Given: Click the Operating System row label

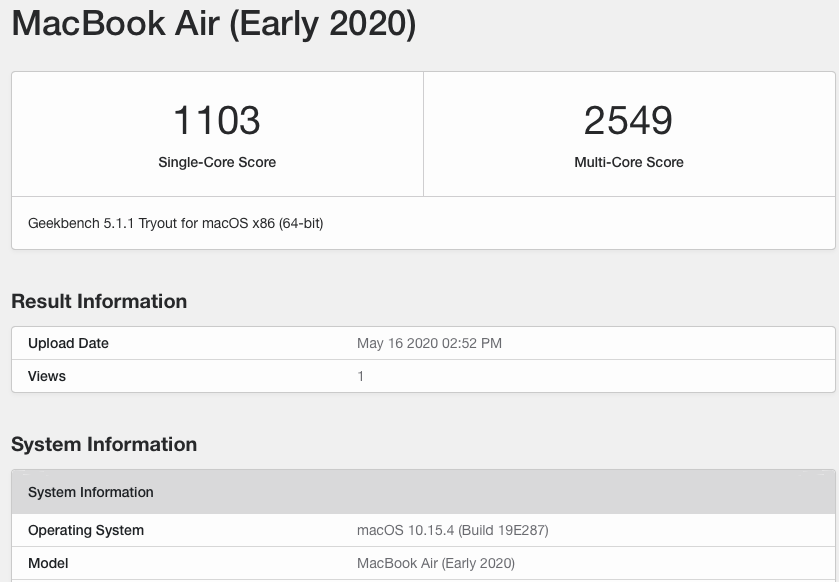Looking at the screenshot, I should [x=86, y=530].
